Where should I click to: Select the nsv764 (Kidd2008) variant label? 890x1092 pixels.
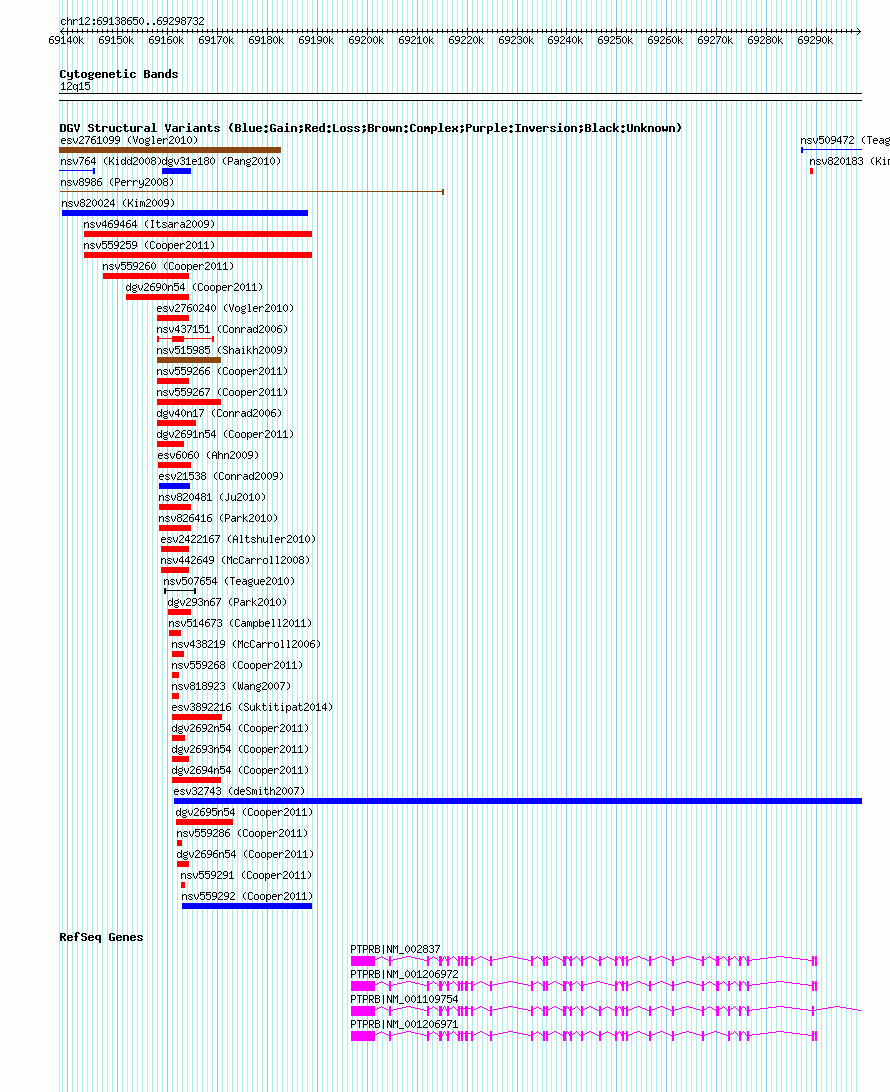pos(111,161)
